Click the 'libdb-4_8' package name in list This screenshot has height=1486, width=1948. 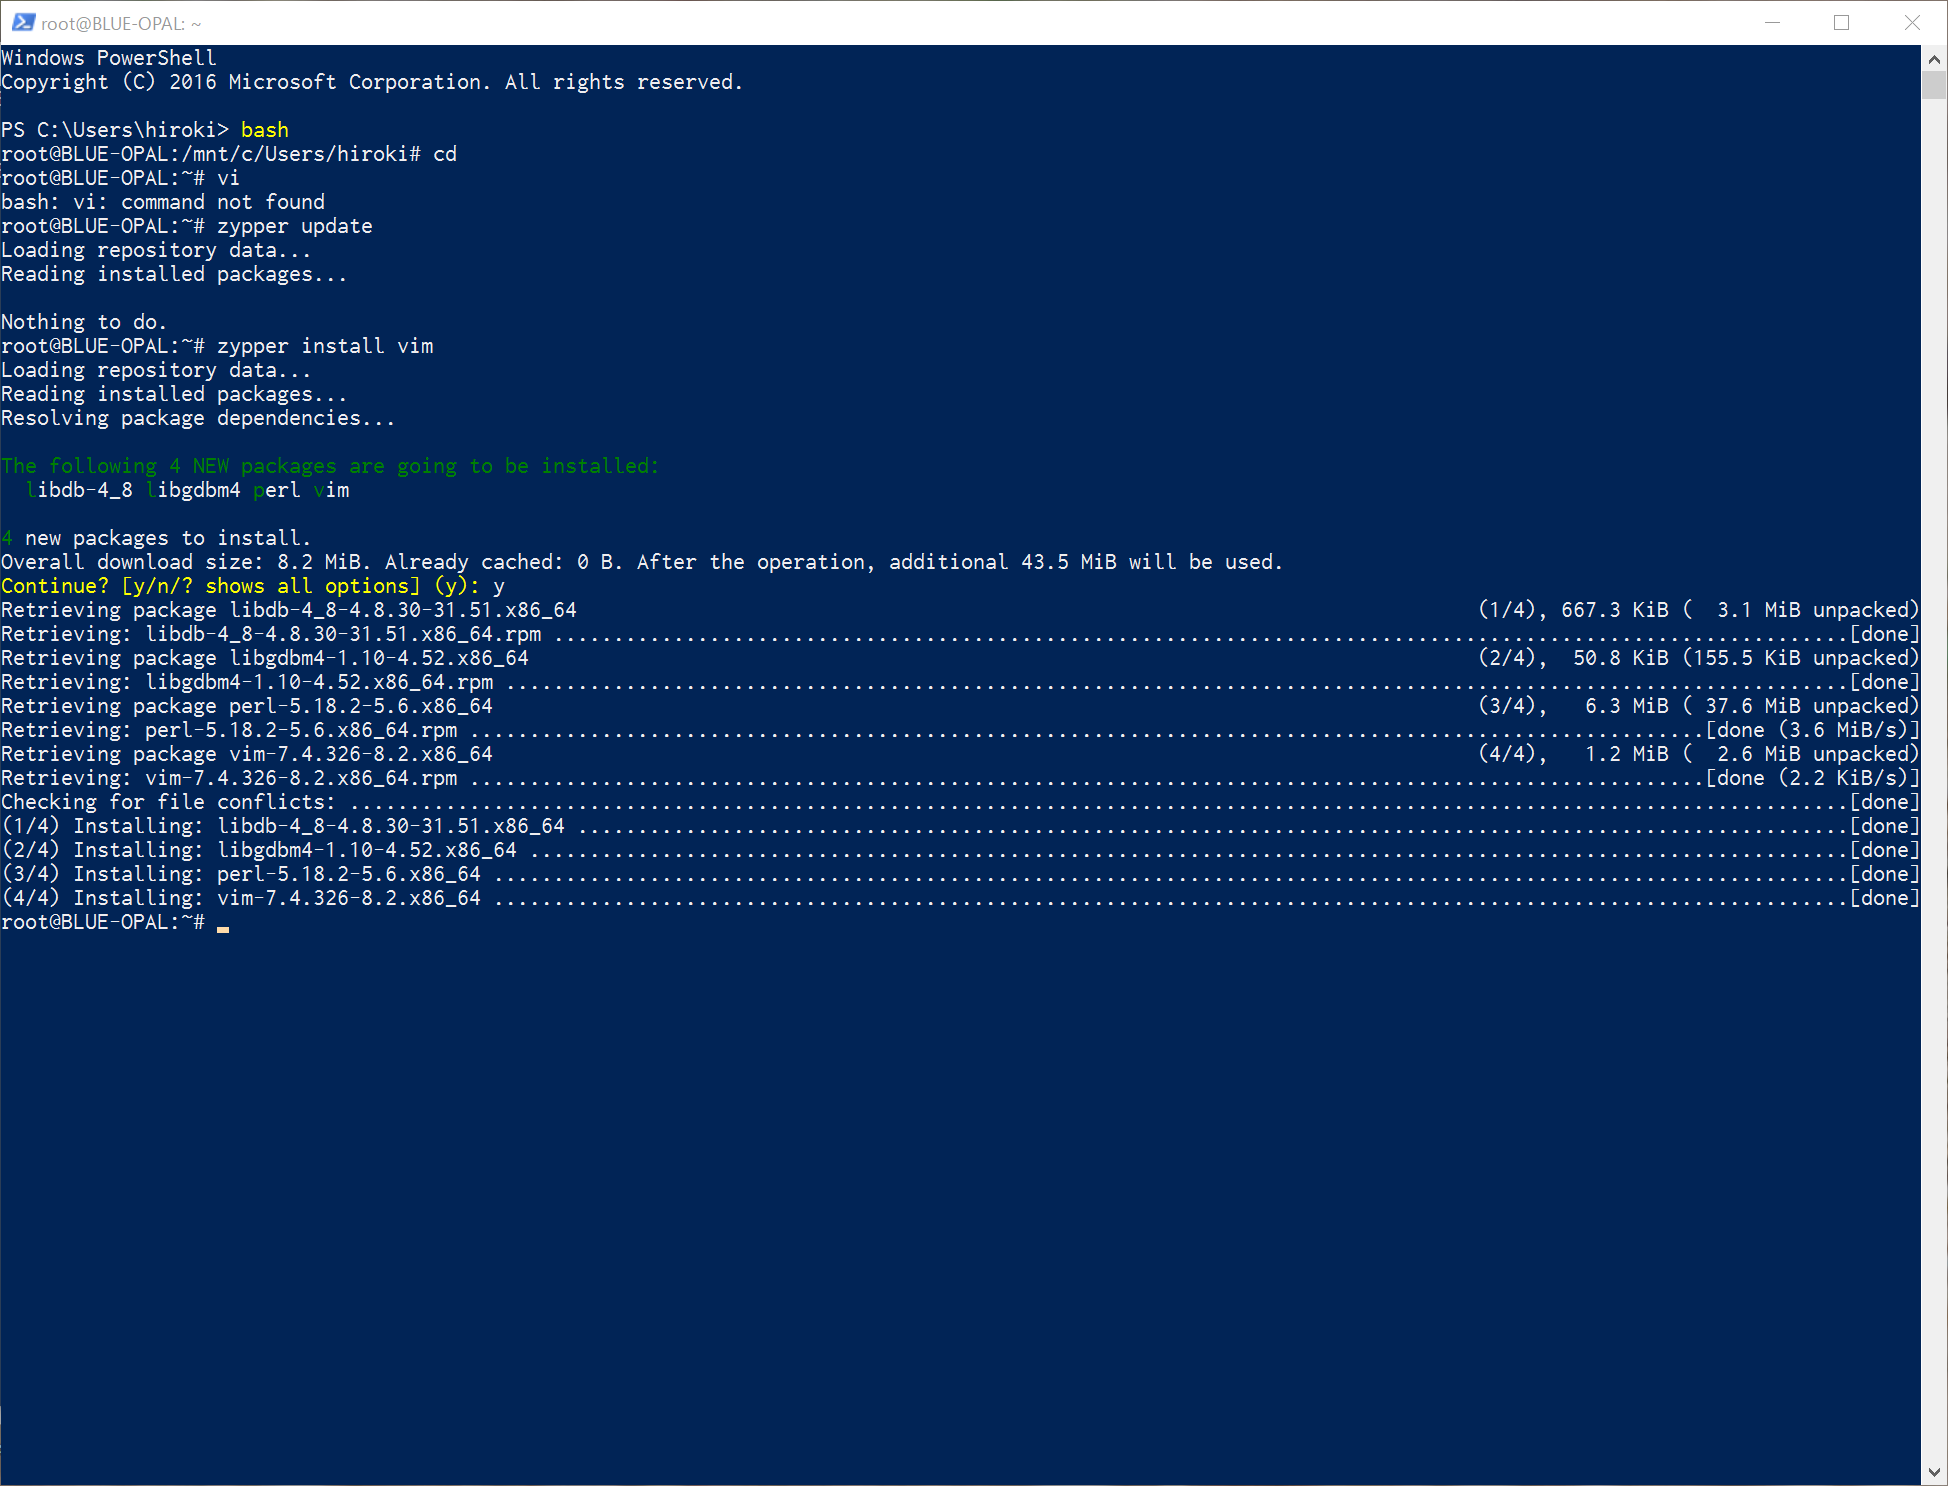point(79,490)
